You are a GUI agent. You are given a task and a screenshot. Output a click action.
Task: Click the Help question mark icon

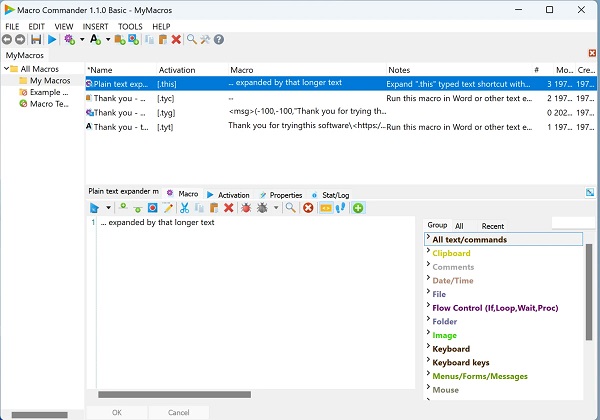218,39
